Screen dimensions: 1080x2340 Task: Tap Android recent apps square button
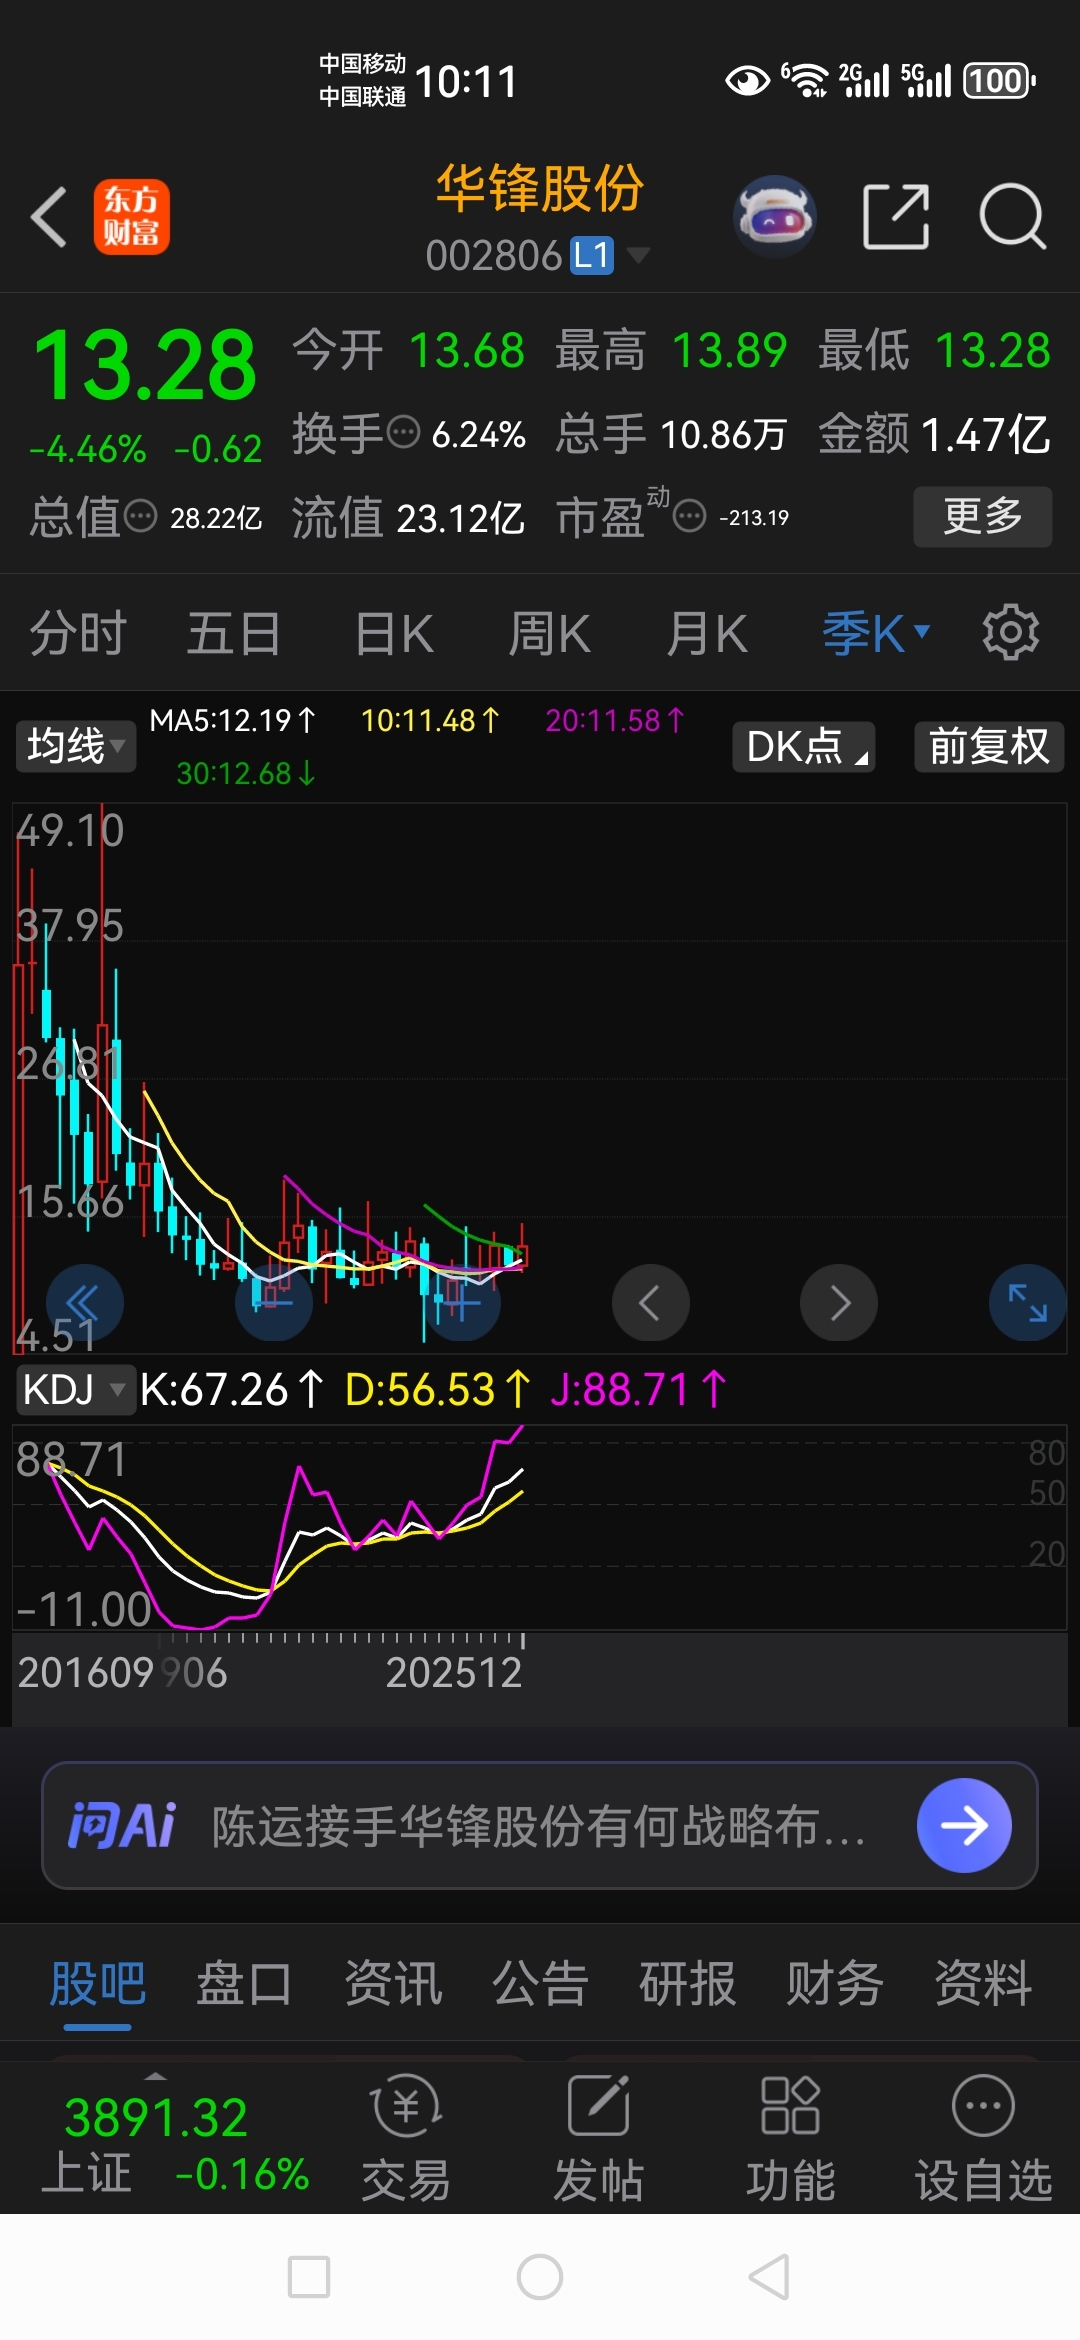click(309, 2277)
